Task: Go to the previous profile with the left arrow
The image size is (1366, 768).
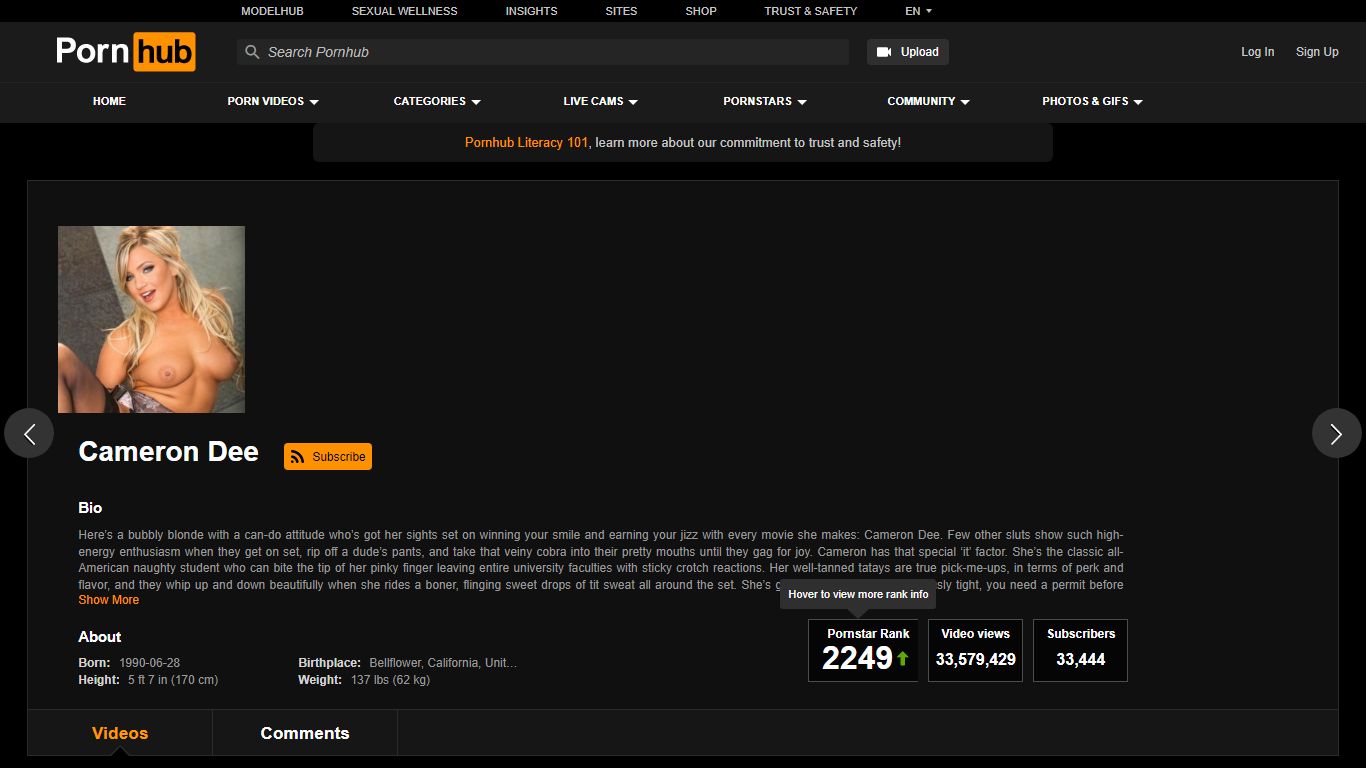Action: point(29,433)
